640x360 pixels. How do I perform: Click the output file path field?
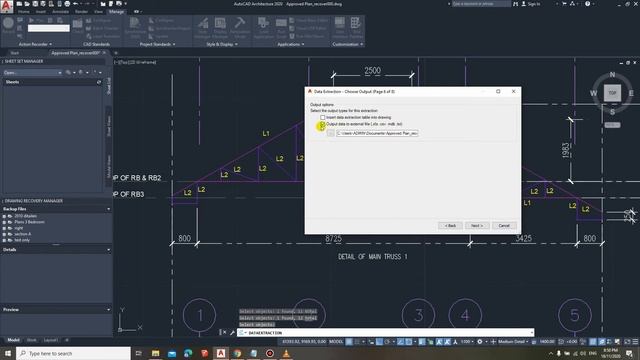378,133
